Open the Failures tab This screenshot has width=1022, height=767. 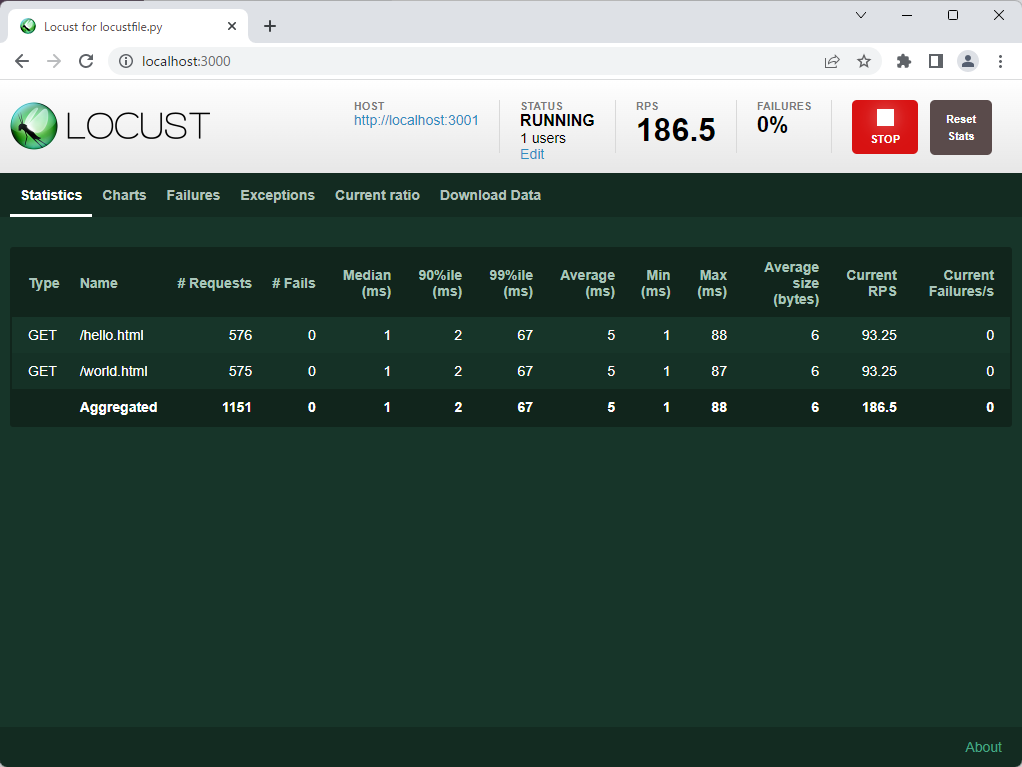coord(193,195)
